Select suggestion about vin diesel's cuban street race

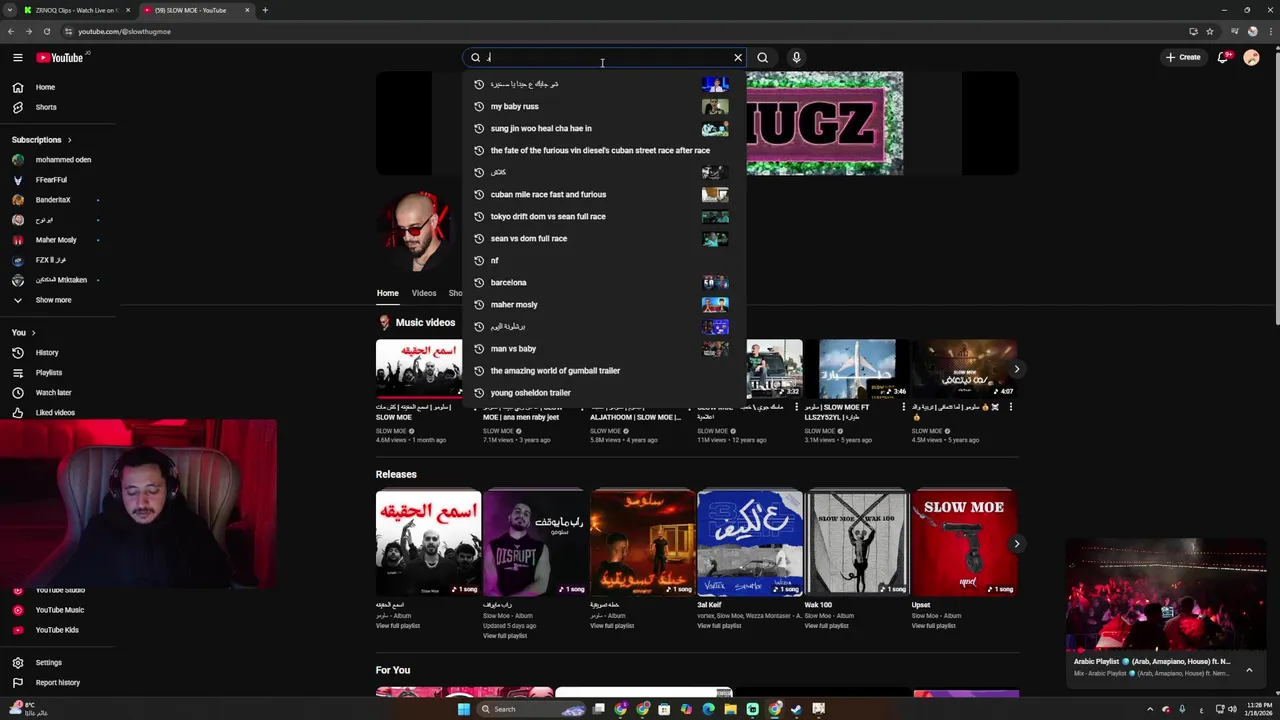coord(604,150)
